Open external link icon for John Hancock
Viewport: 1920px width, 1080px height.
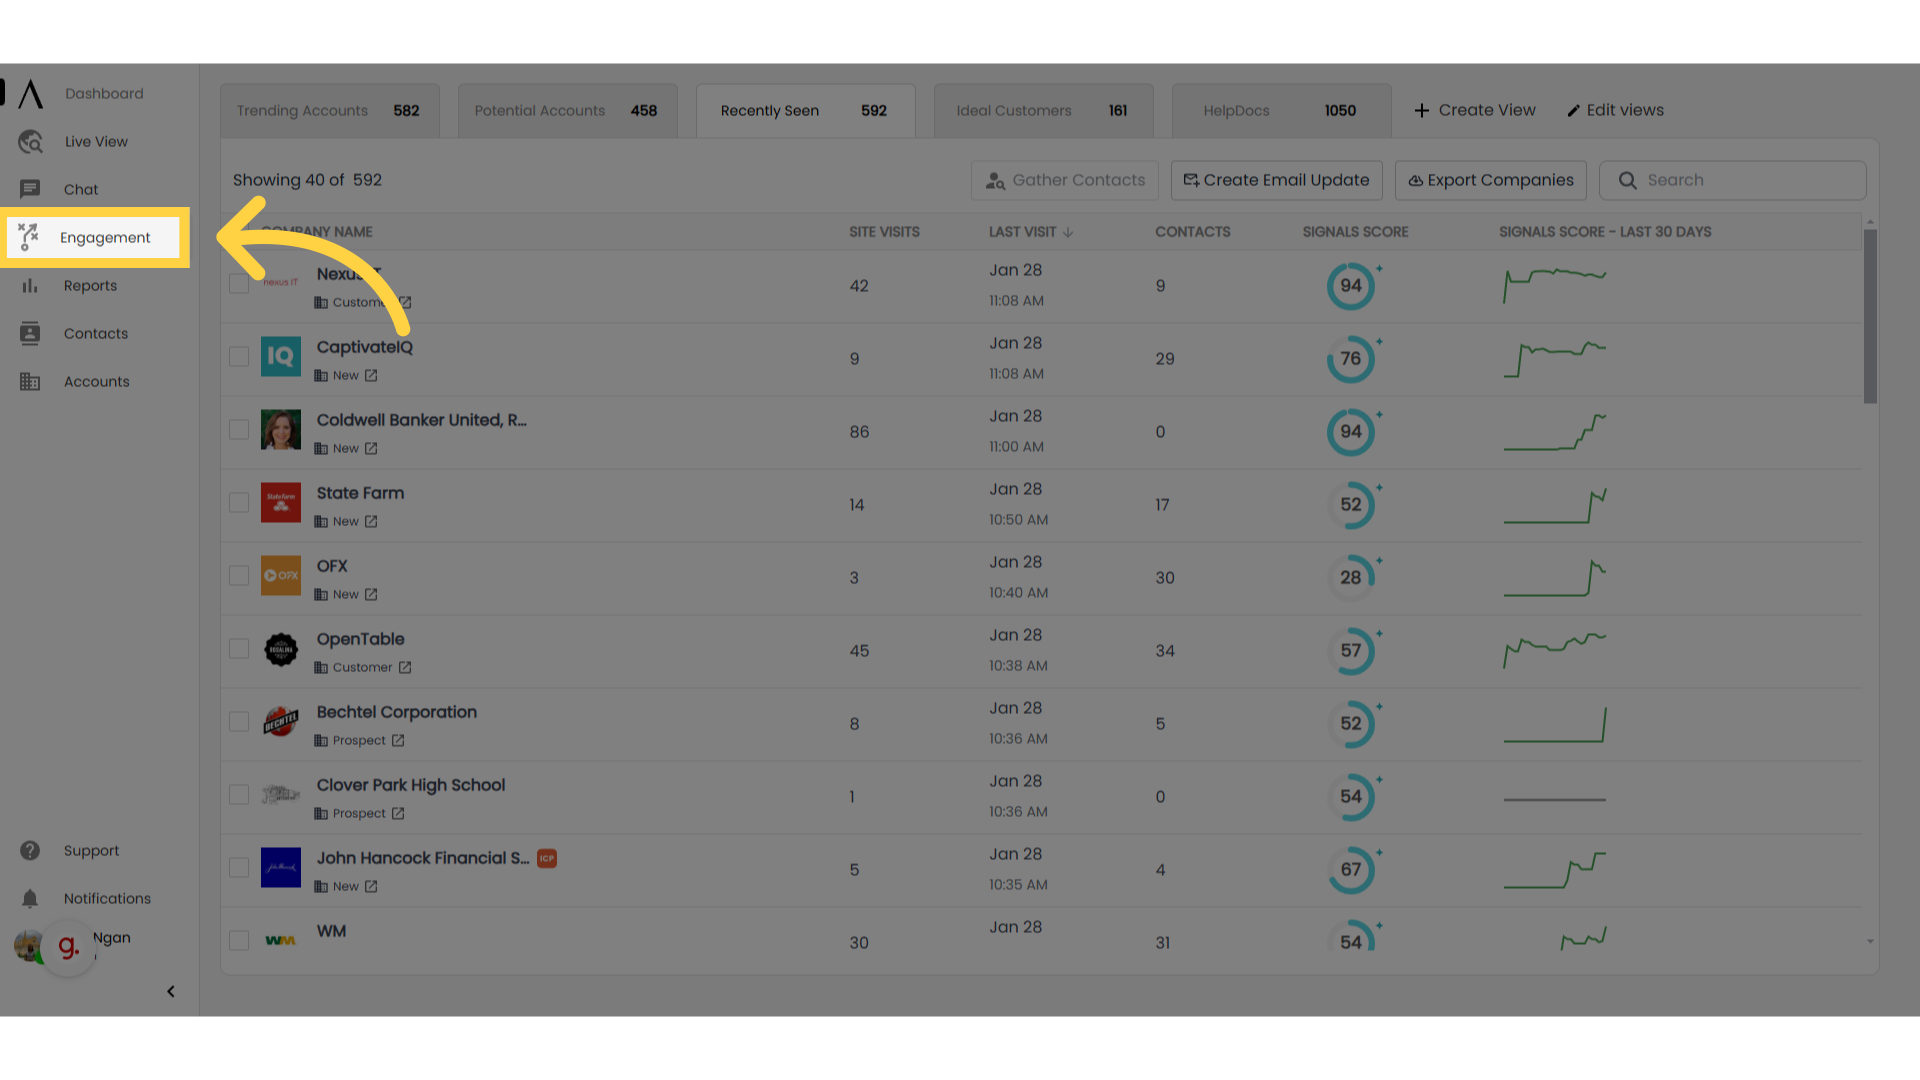(371, 887)
